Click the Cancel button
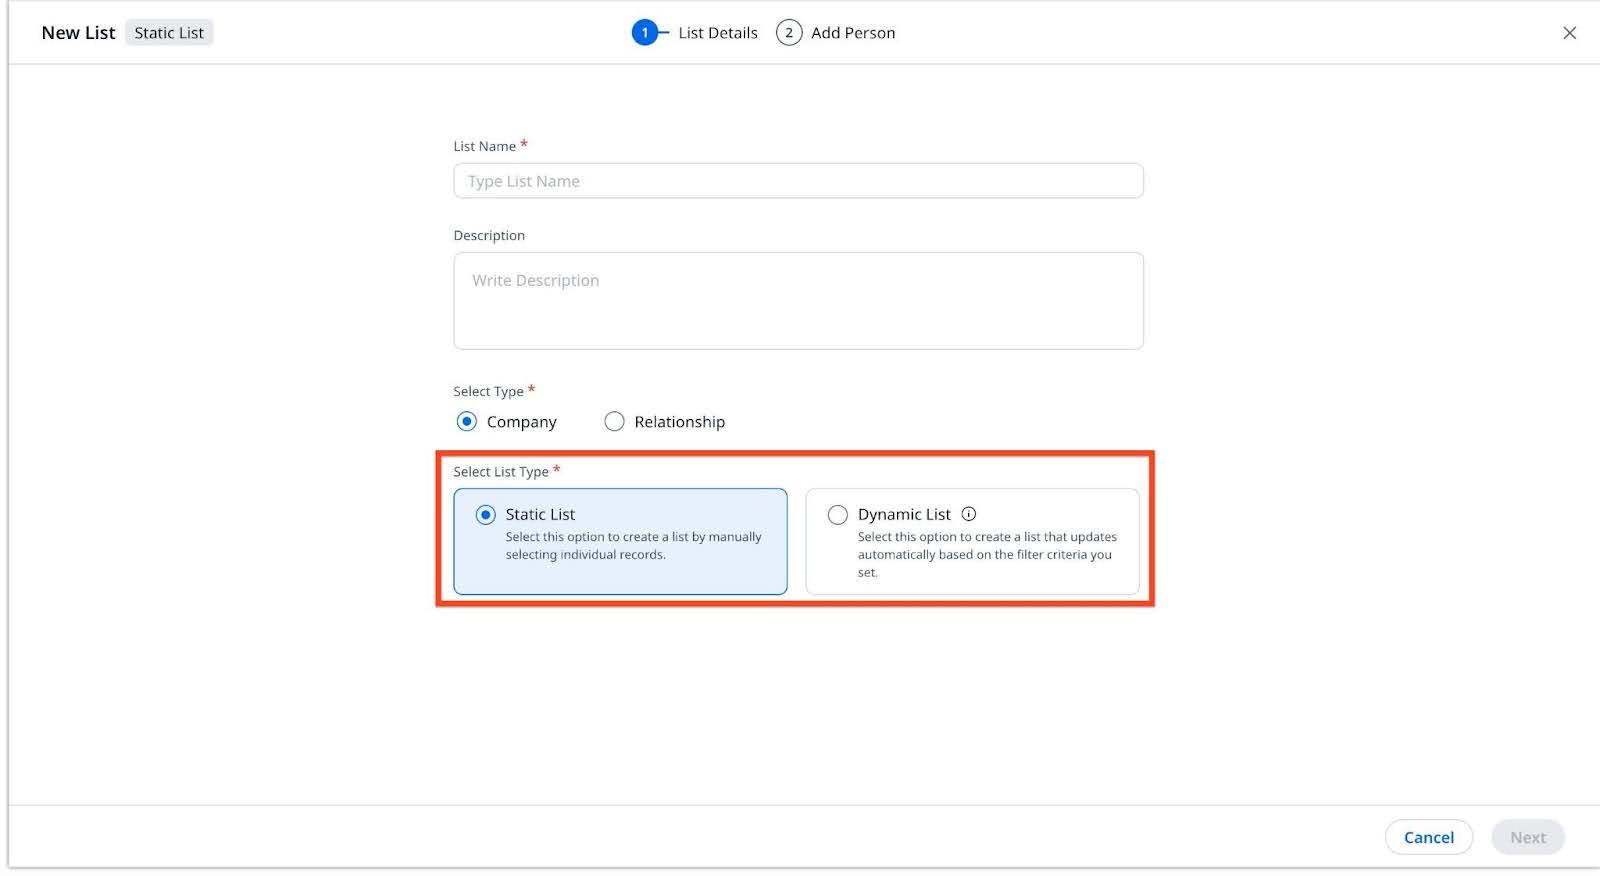The width and height of the screenshot is (1600, 876). pos(1428,837)
